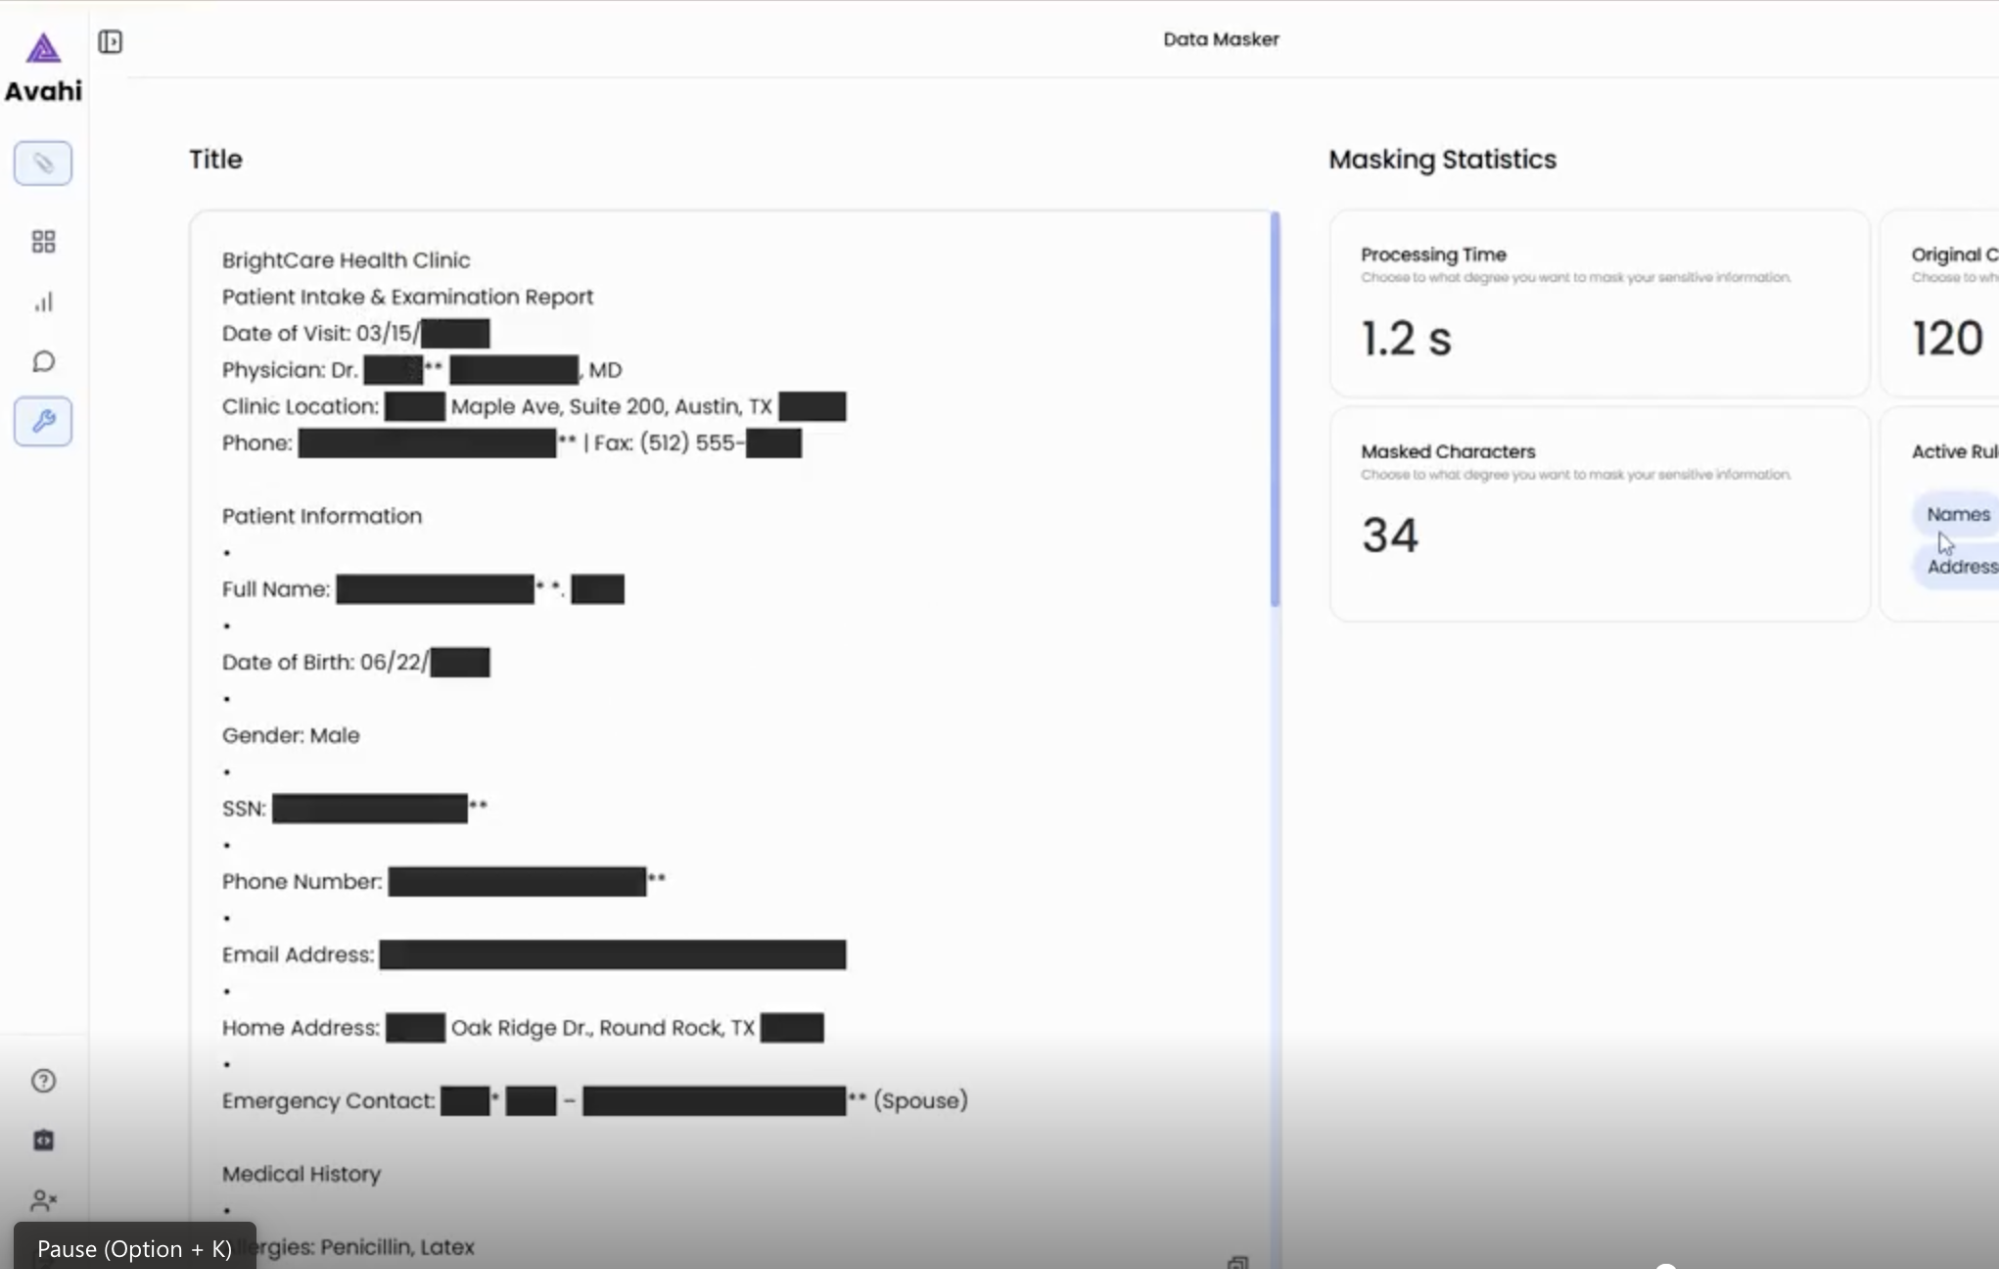Click the document panel vertical scrollbar
The height and width of the screenshot is (1269, 1999).
tap(1274, 410)
